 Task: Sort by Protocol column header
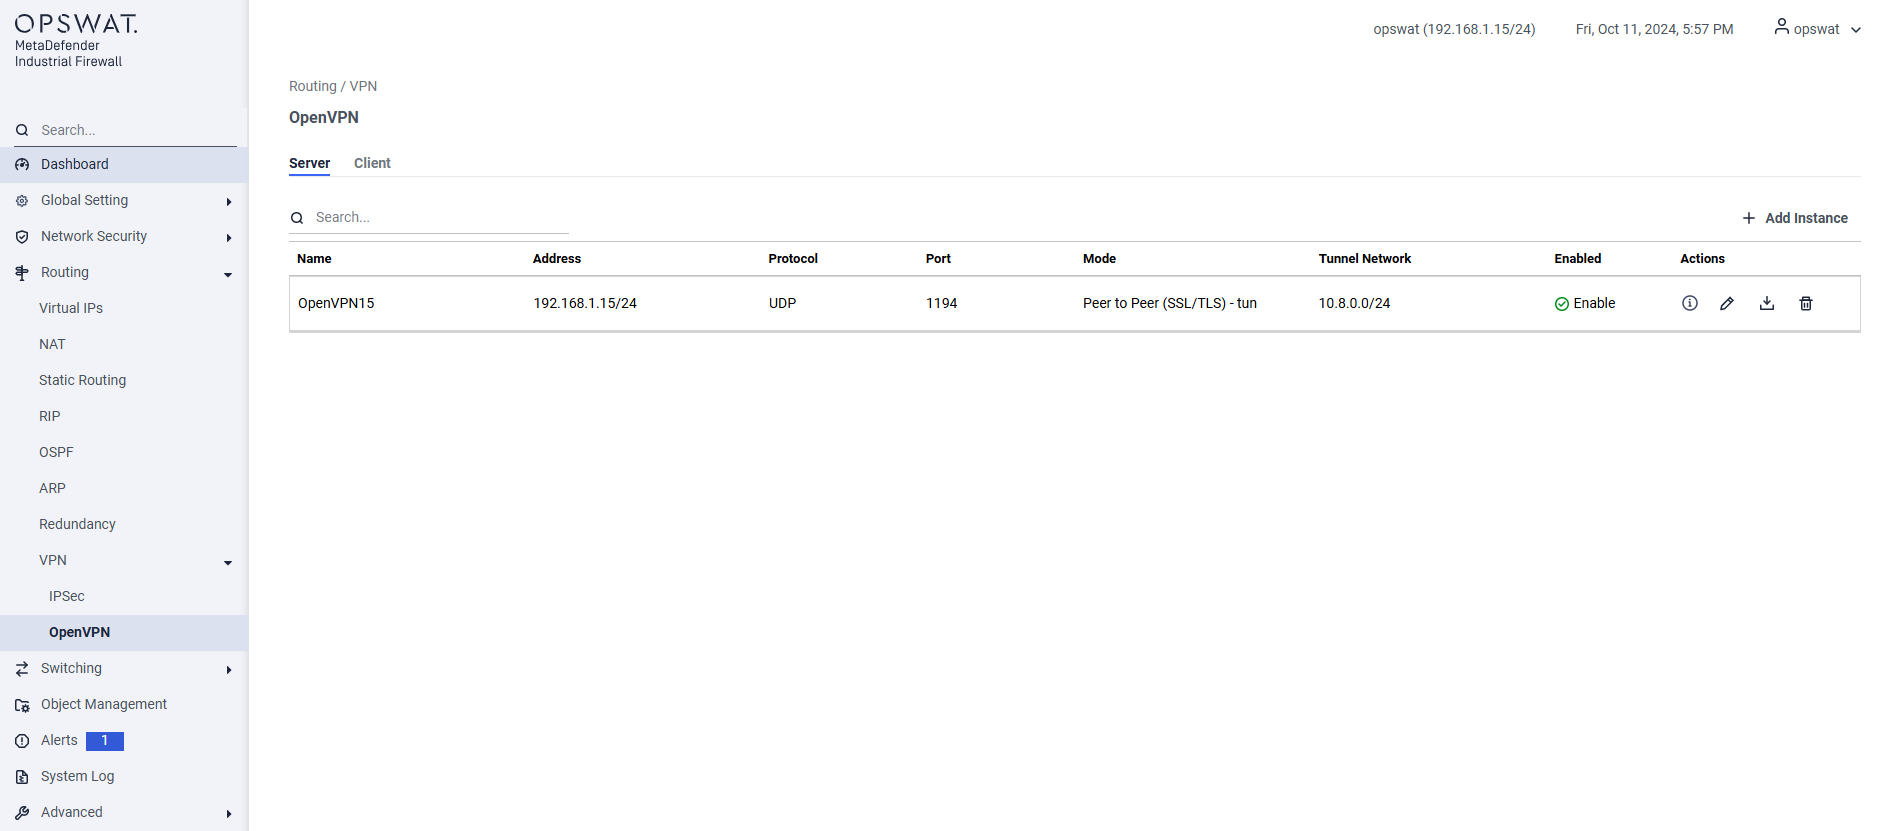[793, 258]
